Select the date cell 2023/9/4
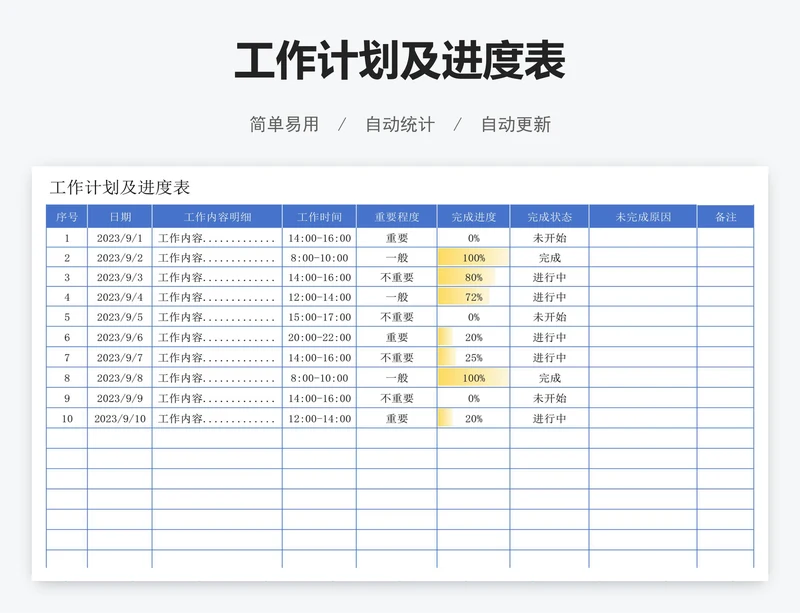Image resolution: width=800 pixels, height=613 pixels. point(120,297)
